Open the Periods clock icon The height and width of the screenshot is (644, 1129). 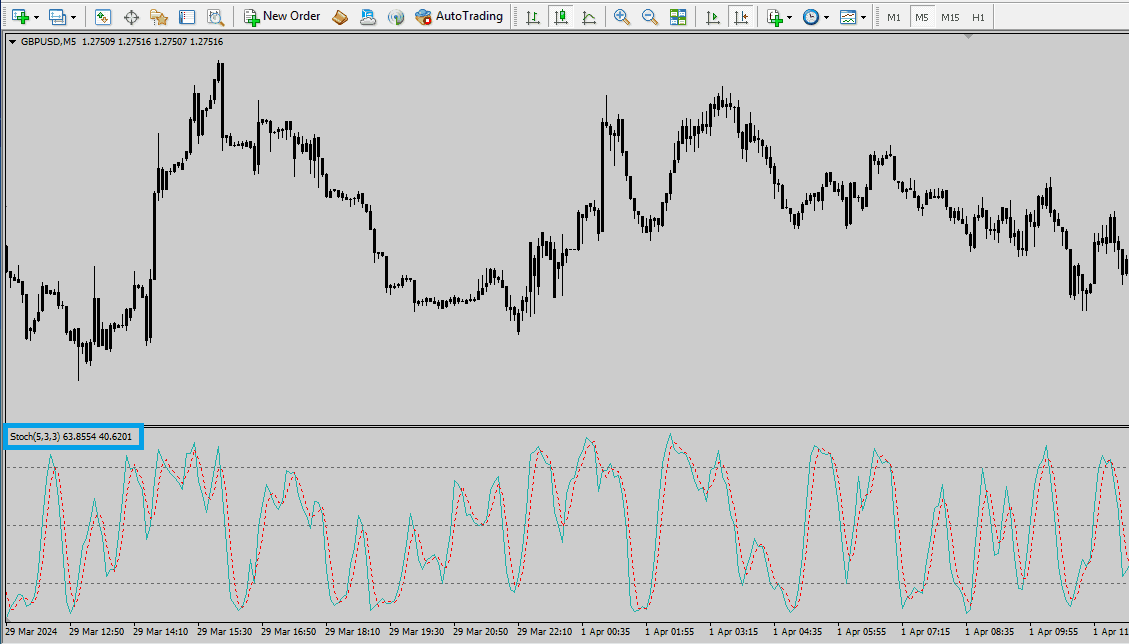pos(811,17)
